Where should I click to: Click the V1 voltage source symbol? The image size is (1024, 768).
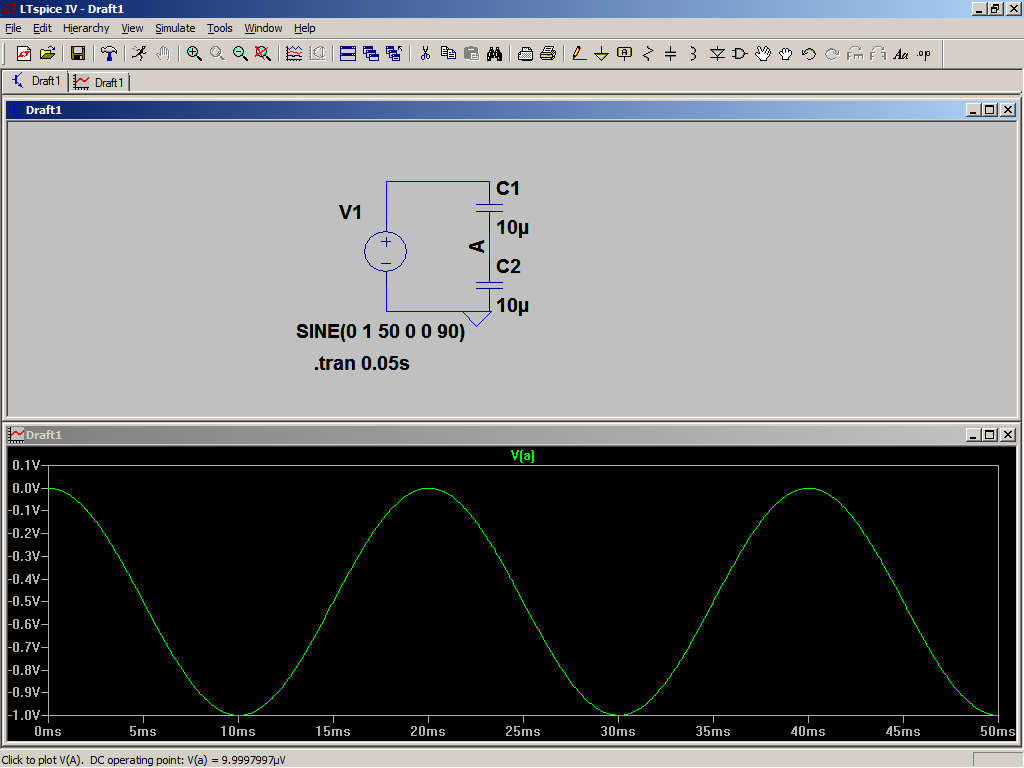[385, 251]
